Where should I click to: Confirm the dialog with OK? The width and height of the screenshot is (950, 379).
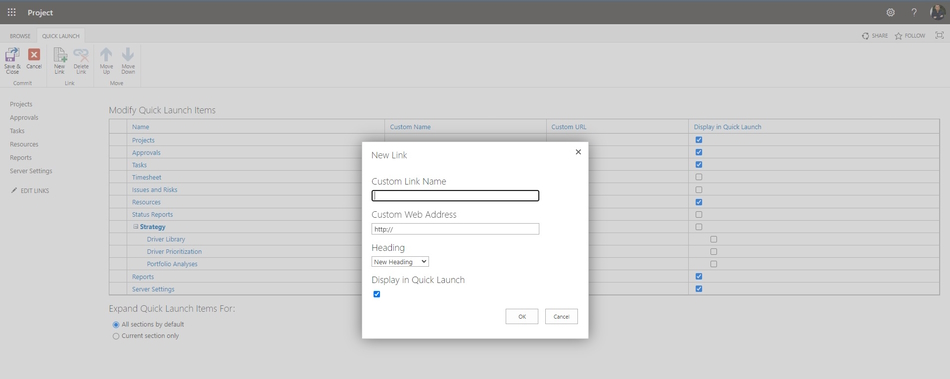(522, 316)
